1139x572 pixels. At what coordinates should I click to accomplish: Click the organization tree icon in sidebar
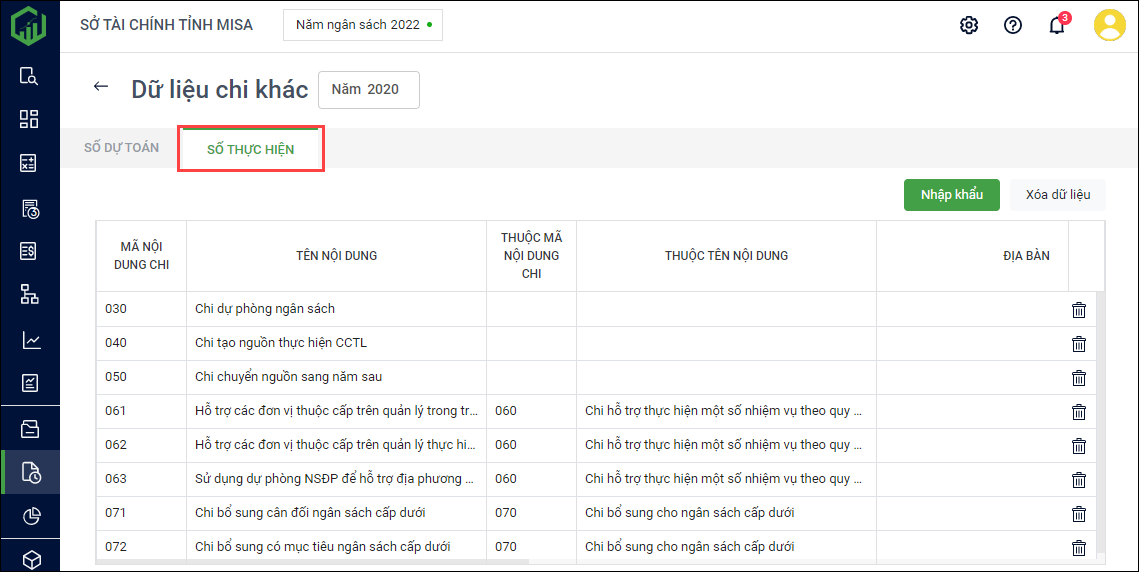point(29,294)
